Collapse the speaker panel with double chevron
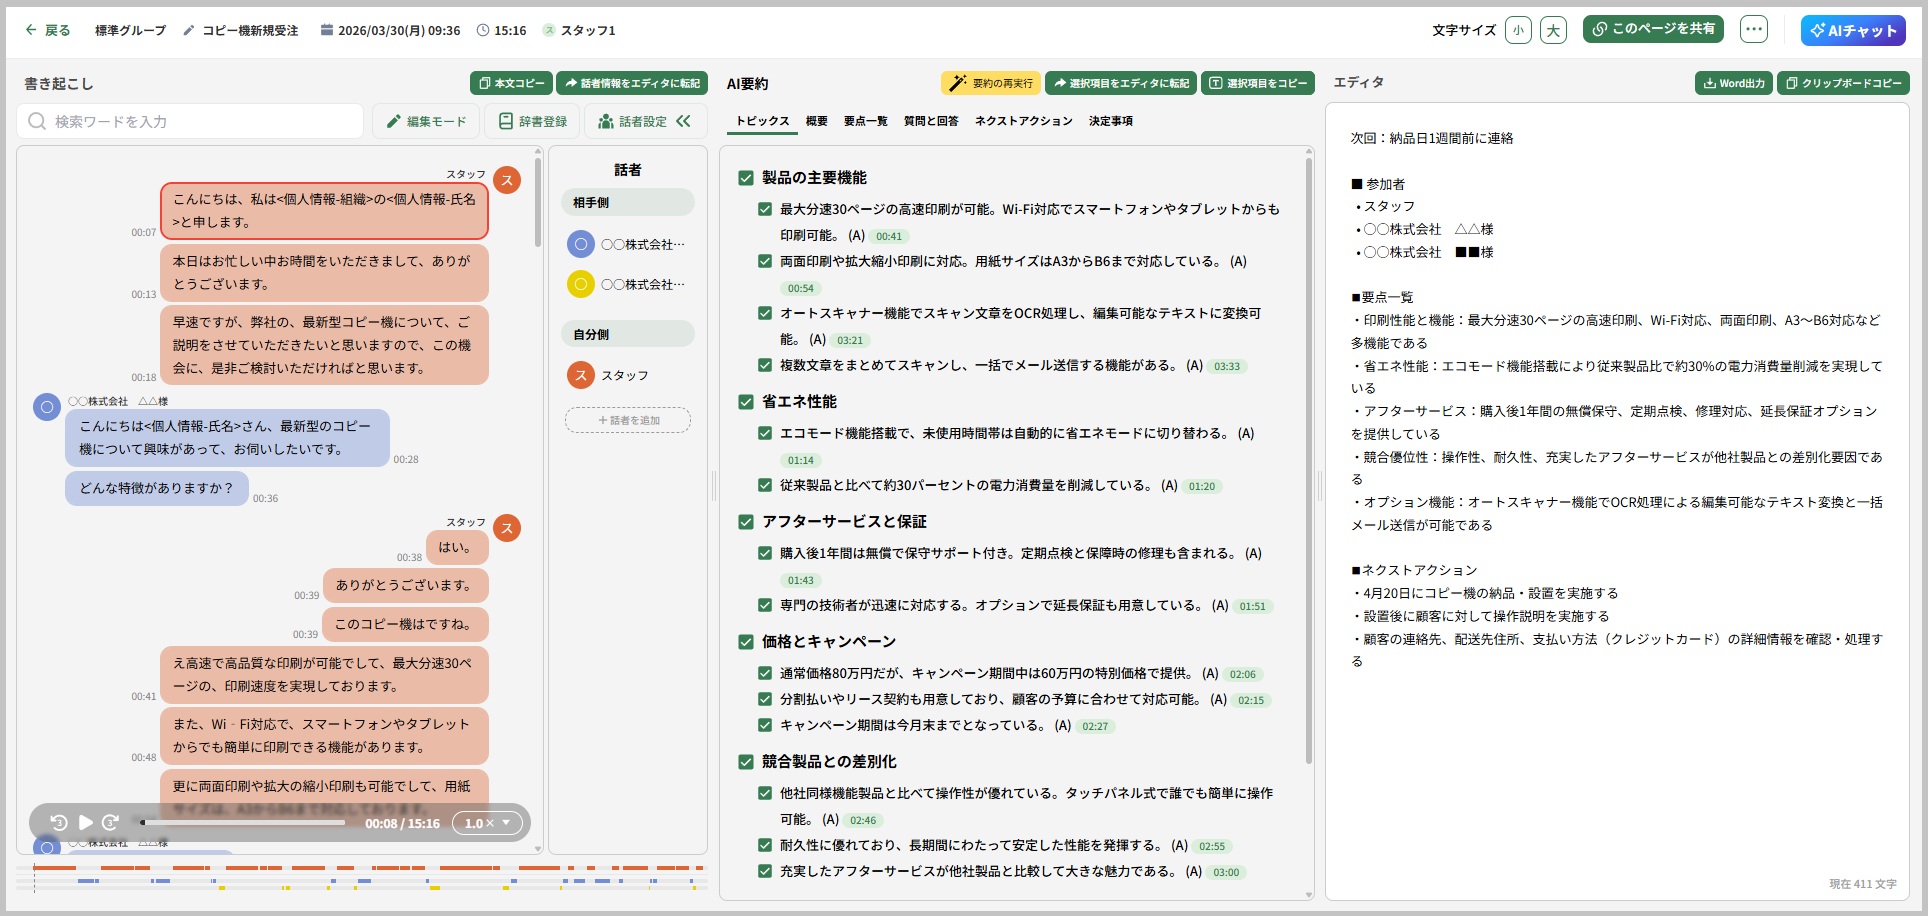The height and width of the screenshot is (916, 1928). pyautogui.click(x=684, y=121)
